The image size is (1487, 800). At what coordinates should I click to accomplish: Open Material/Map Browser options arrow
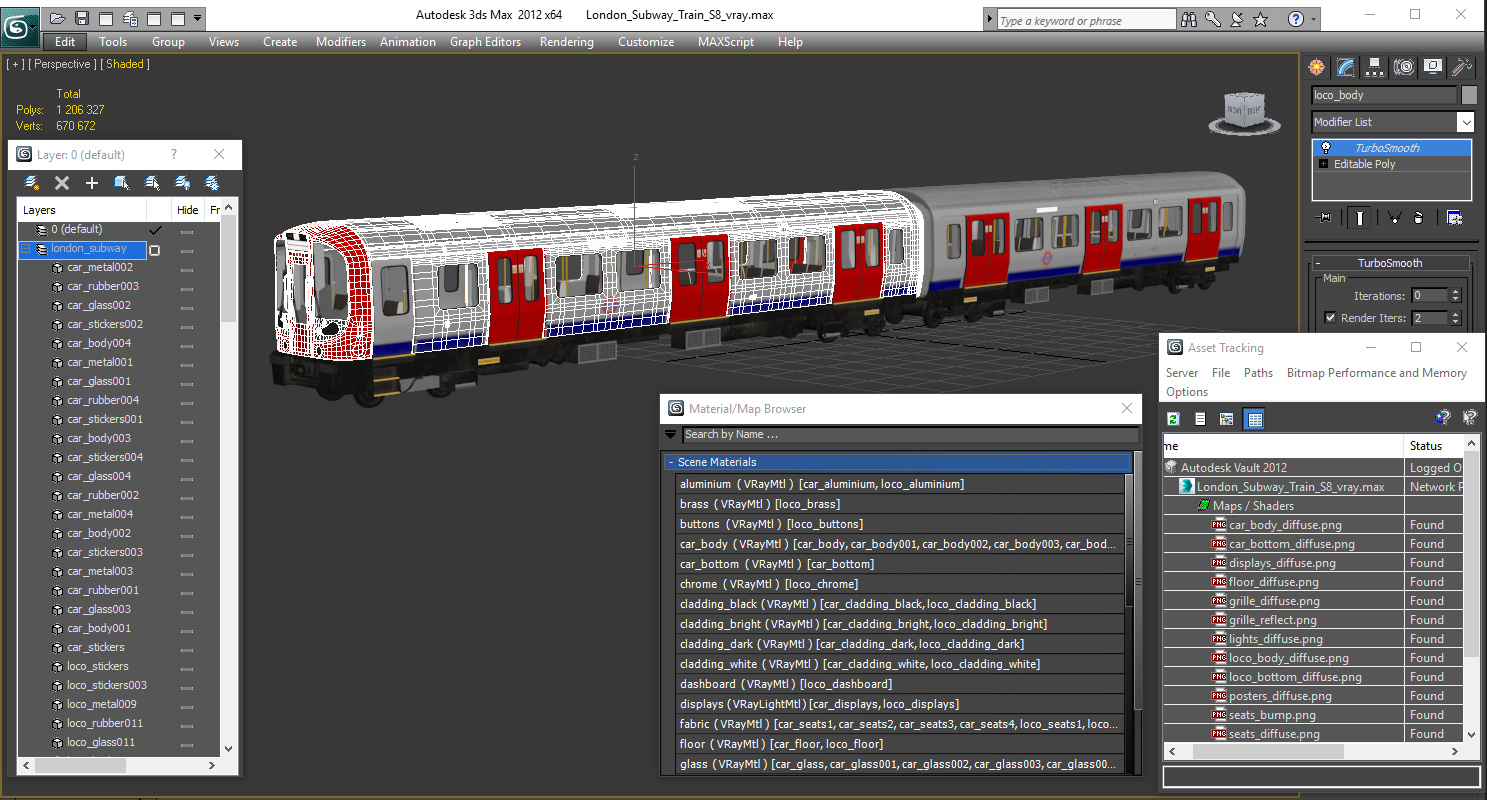pos(670,435)
